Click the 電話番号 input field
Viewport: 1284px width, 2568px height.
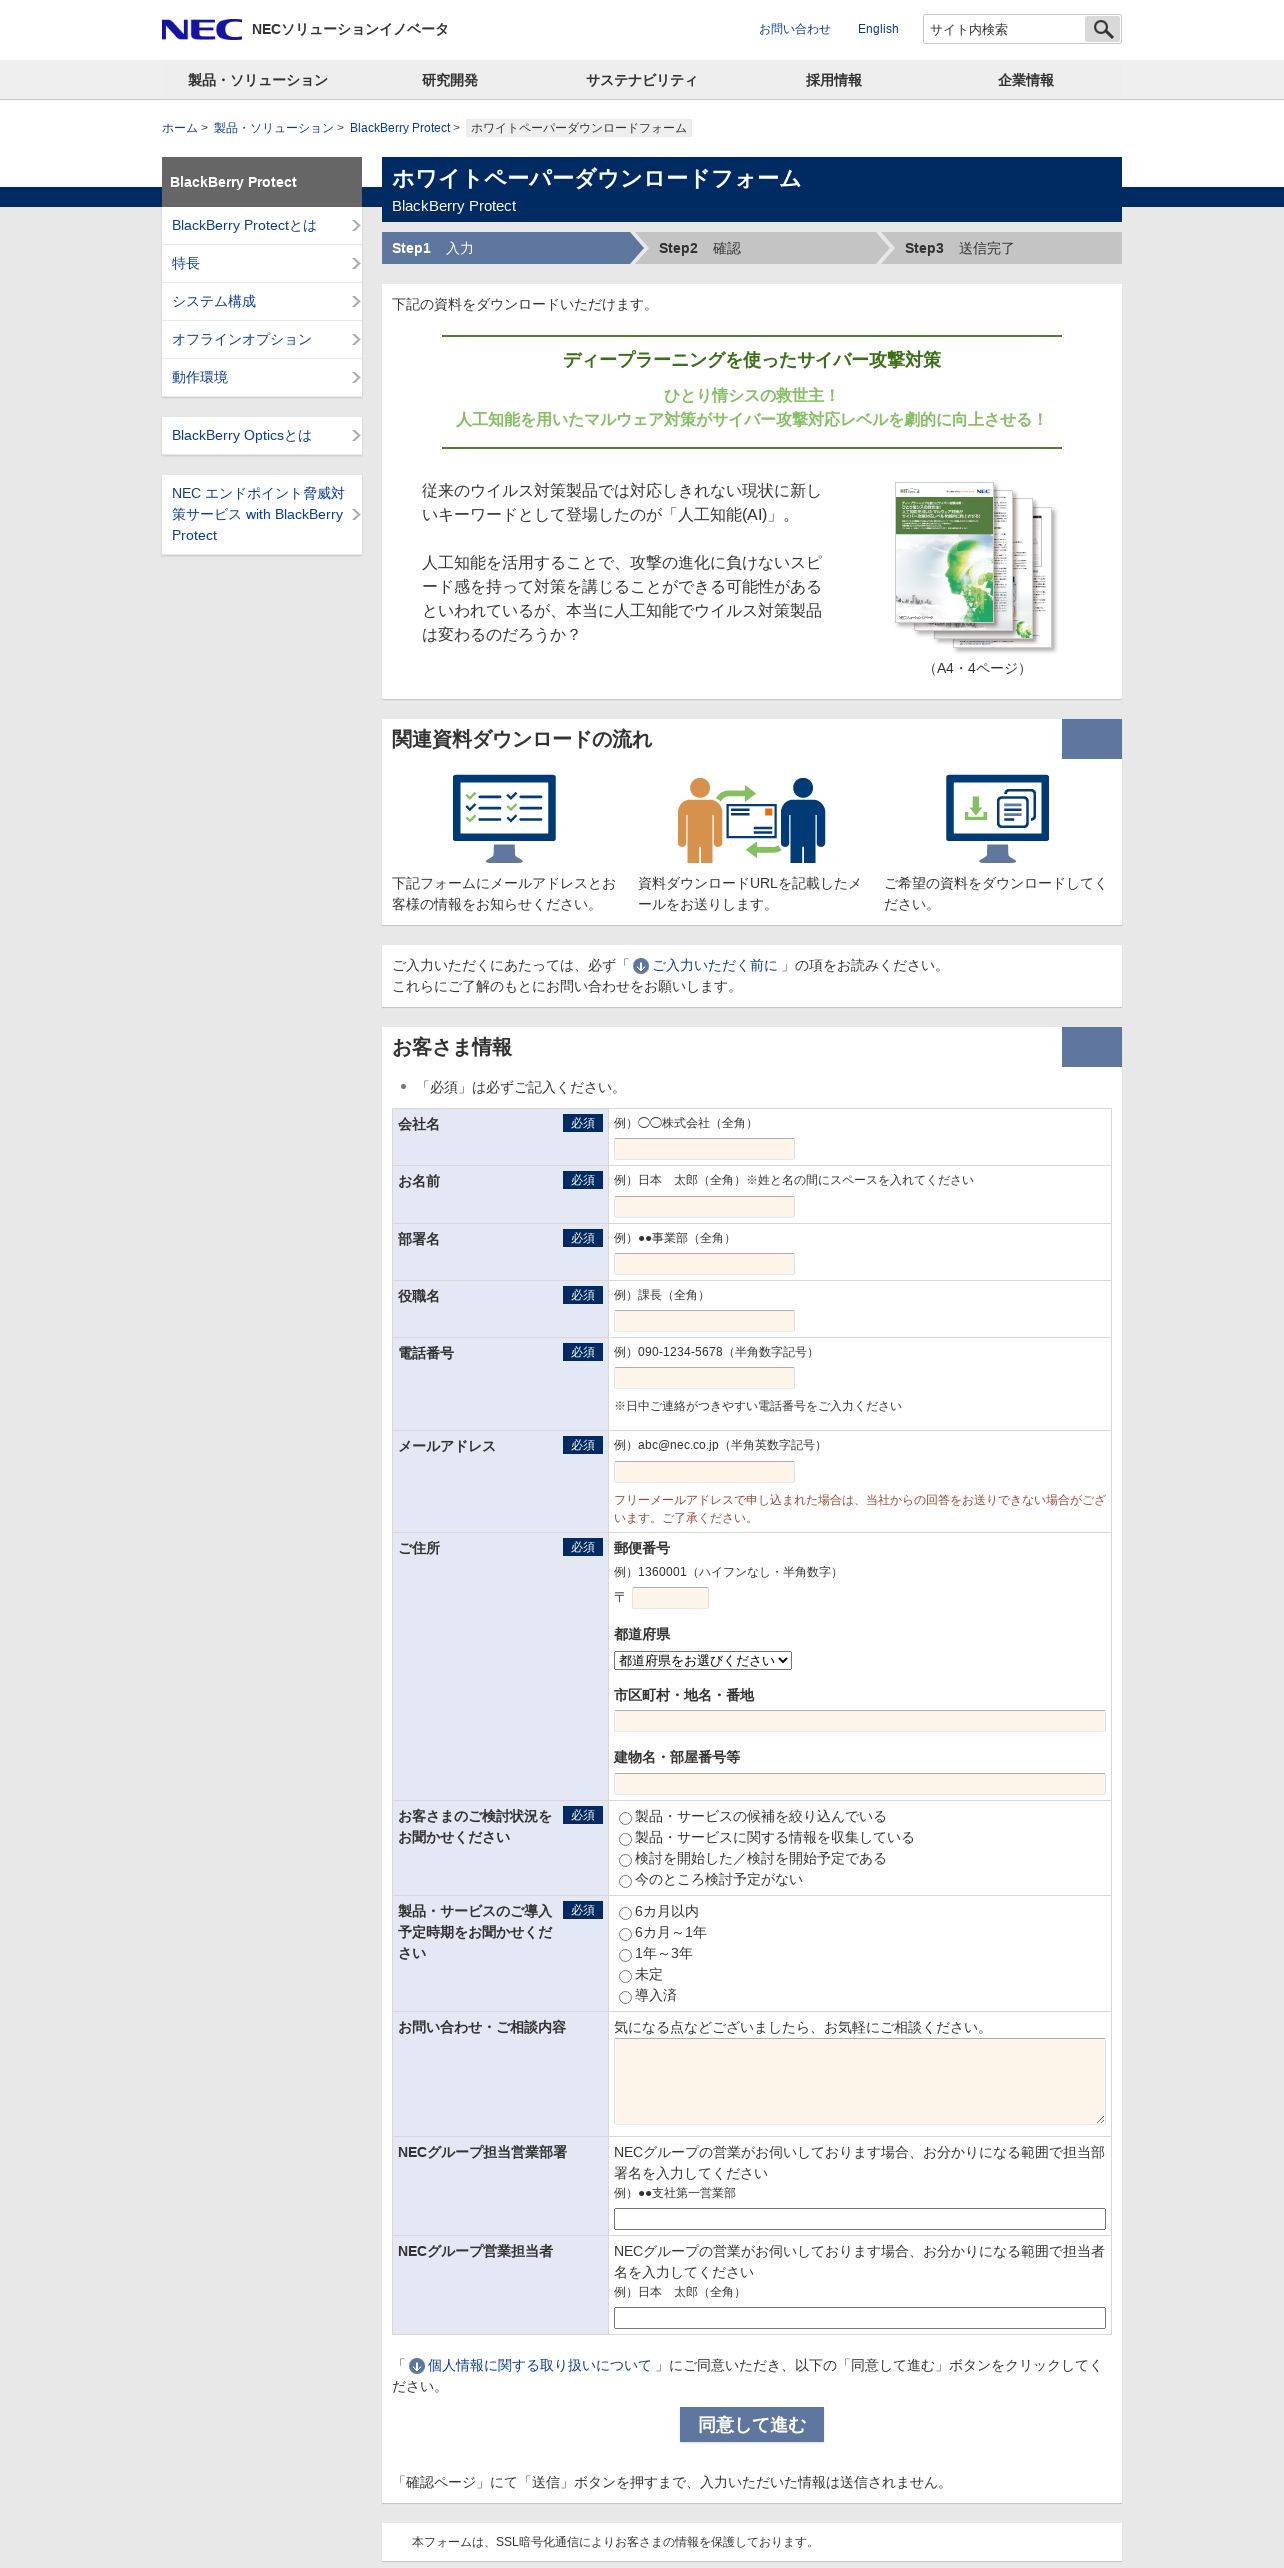[x=704, y=1378]
